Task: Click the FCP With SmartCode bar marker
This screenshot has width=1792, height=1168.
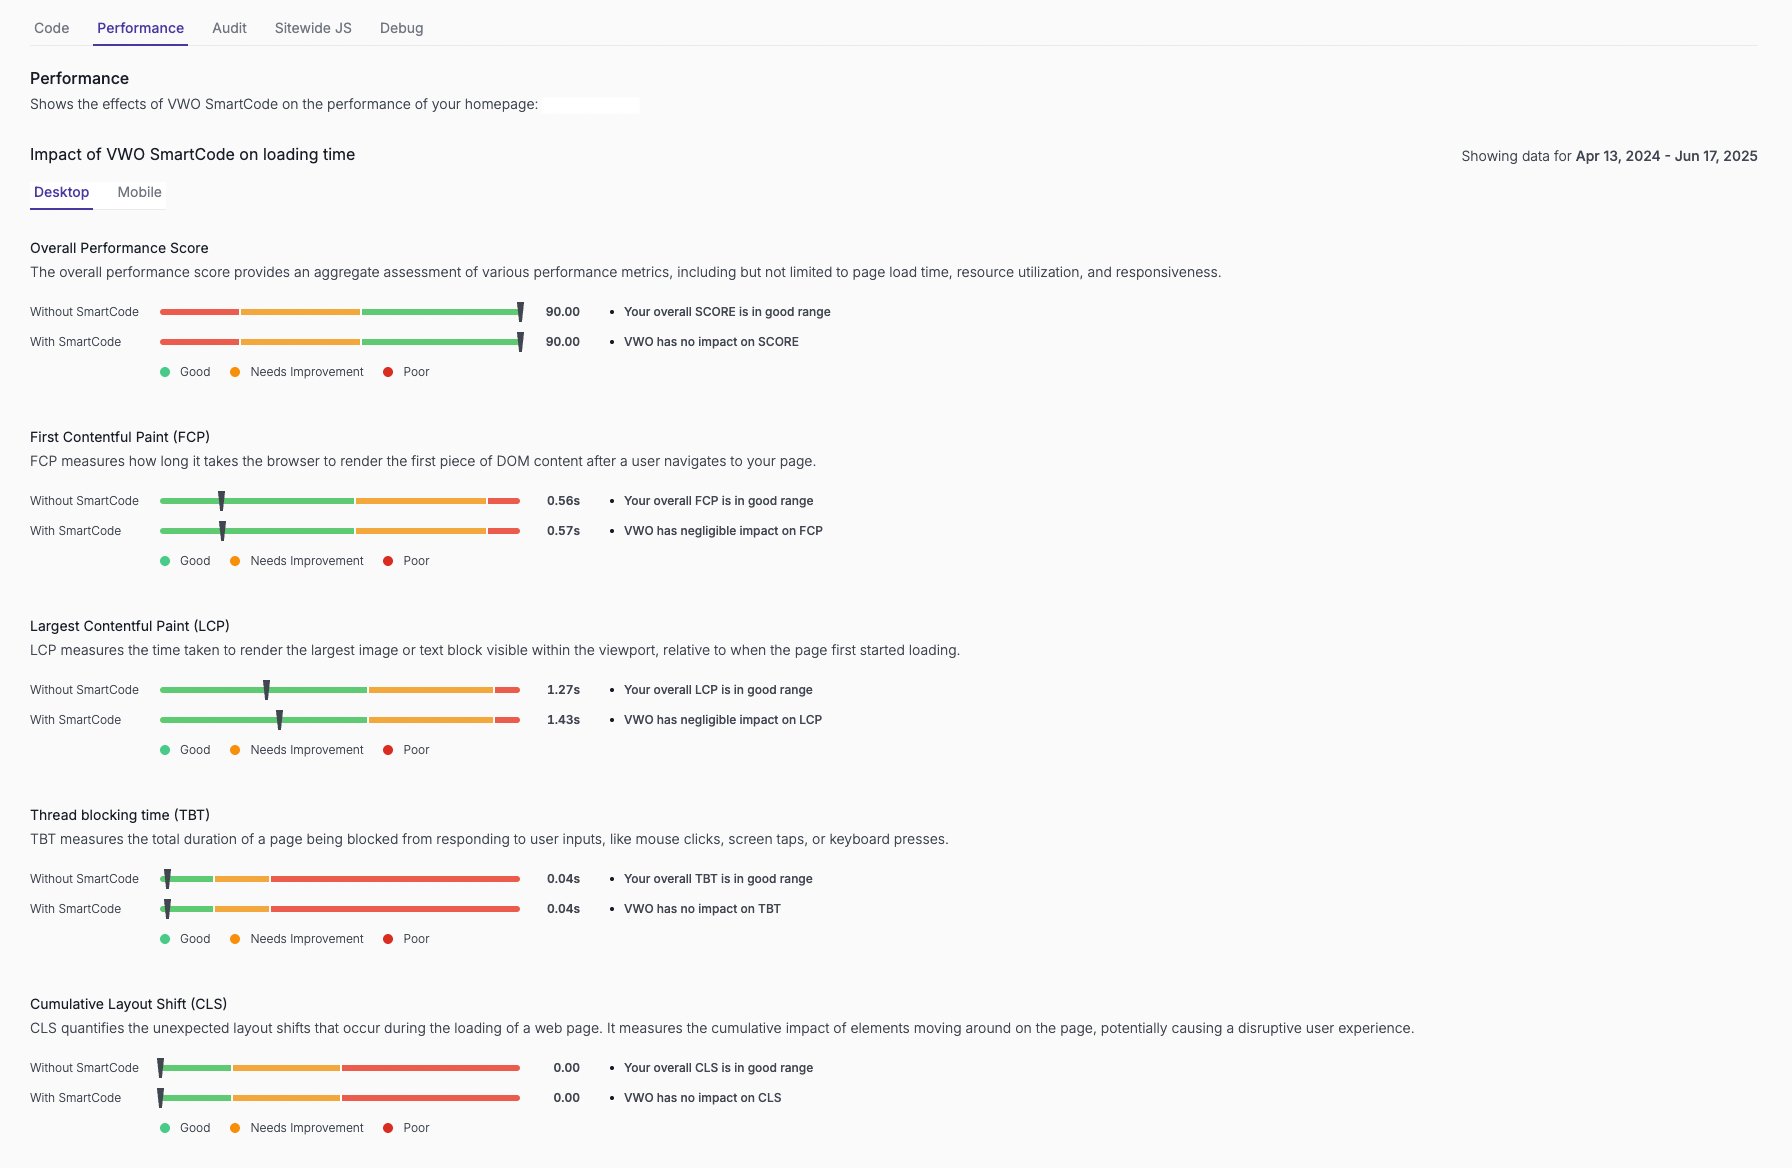Action: coord(222,531)
